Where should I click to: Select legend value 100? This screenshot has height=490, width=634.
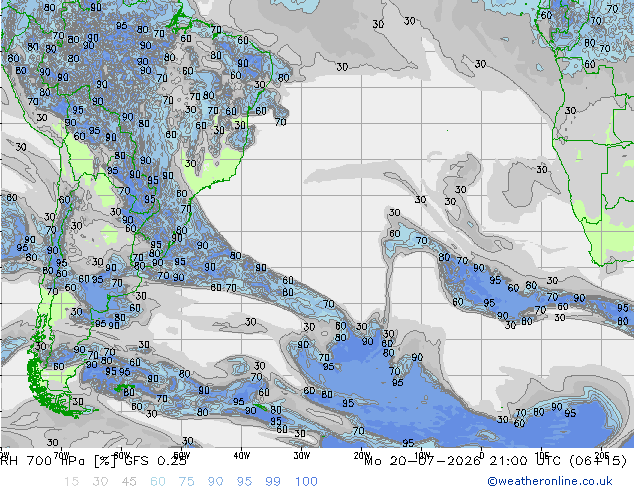[306, 482]
